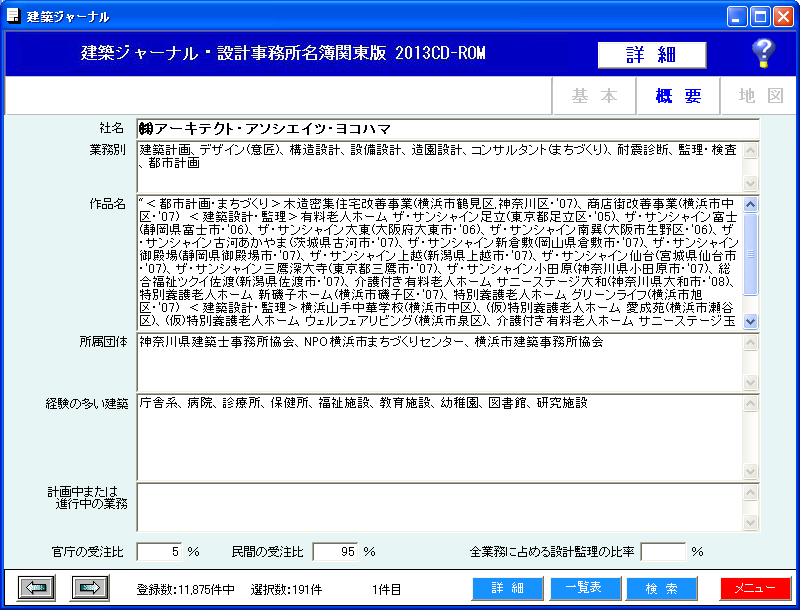
Task: Click into the 所属団体 text area
Action: click(x=440, y=363)
